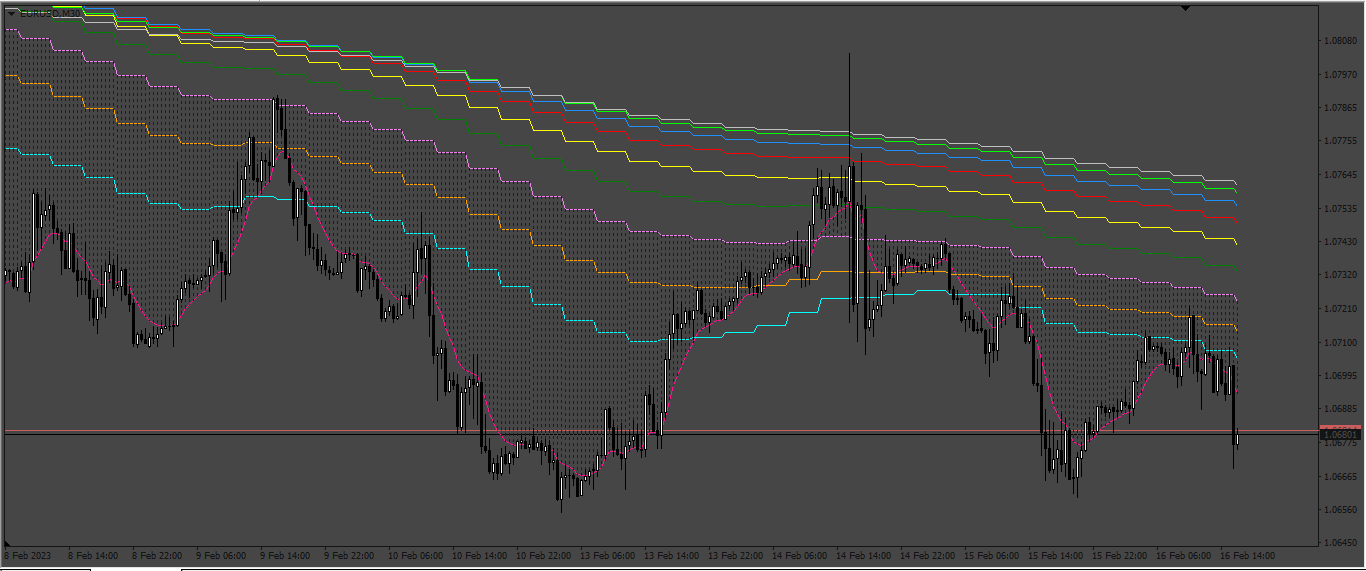Click the 9 Feb 22:00 time label

click(x=350, y=554)
